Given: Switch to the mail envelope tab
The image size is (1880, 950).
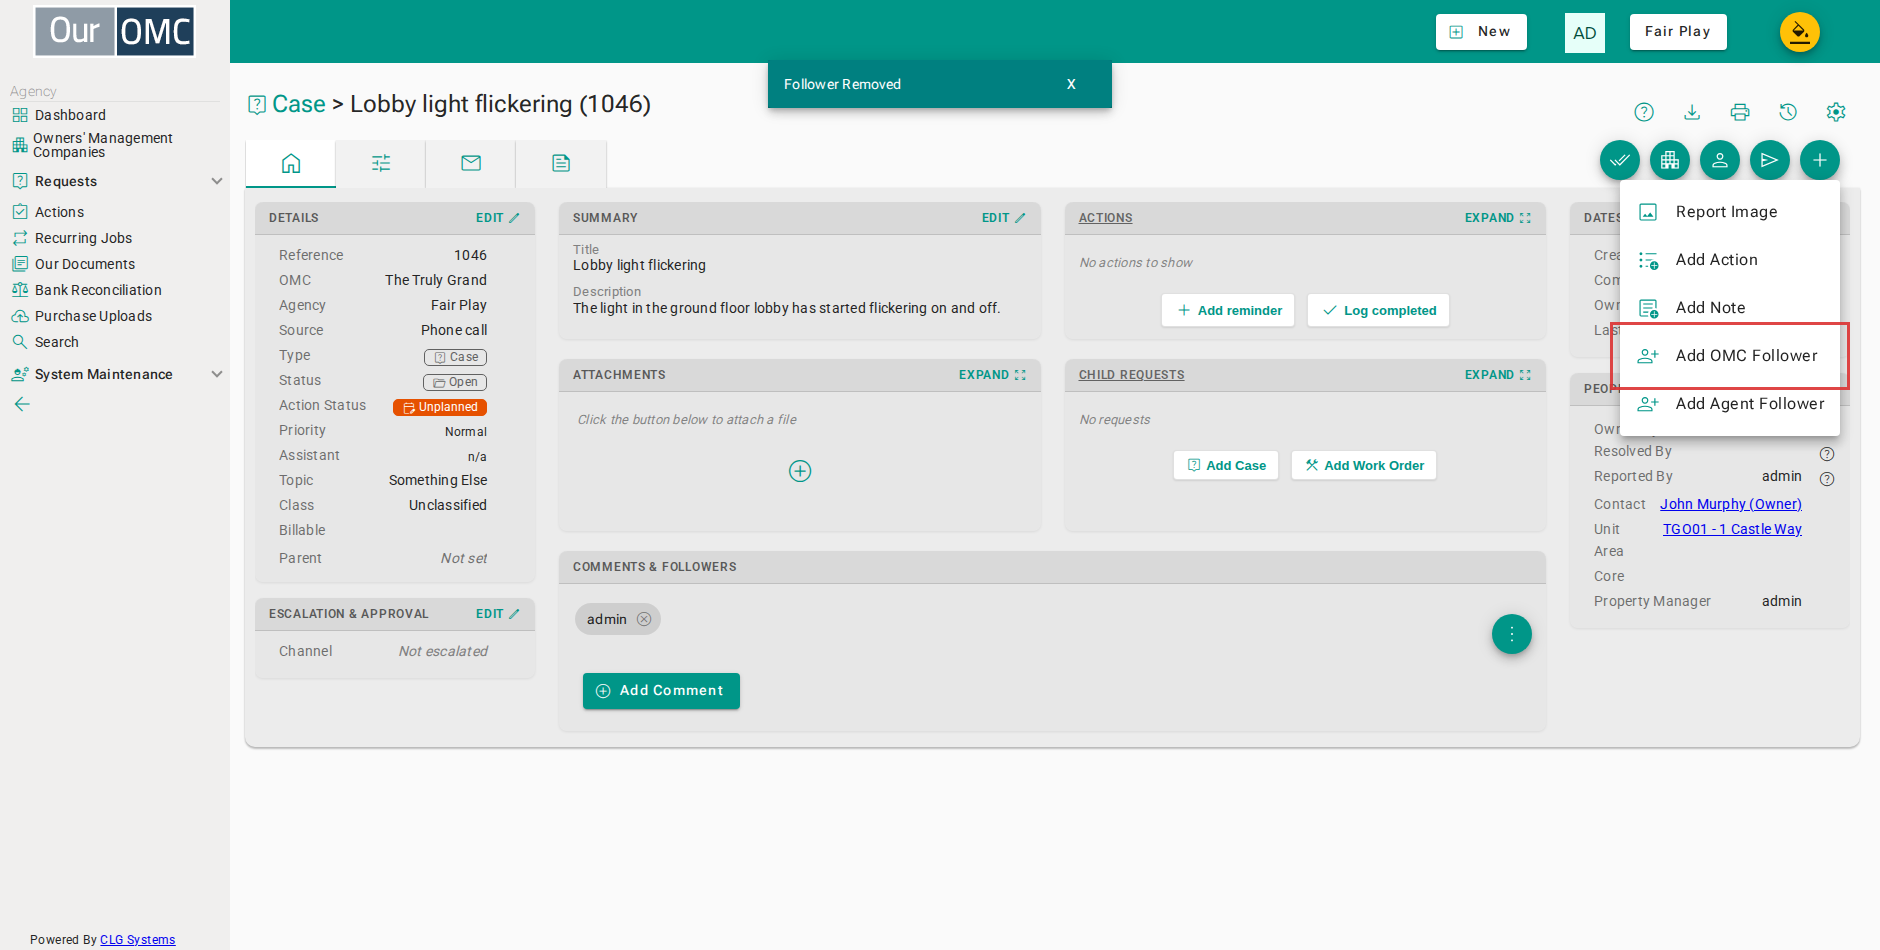Looking at the screenshot, I should 471,163.
